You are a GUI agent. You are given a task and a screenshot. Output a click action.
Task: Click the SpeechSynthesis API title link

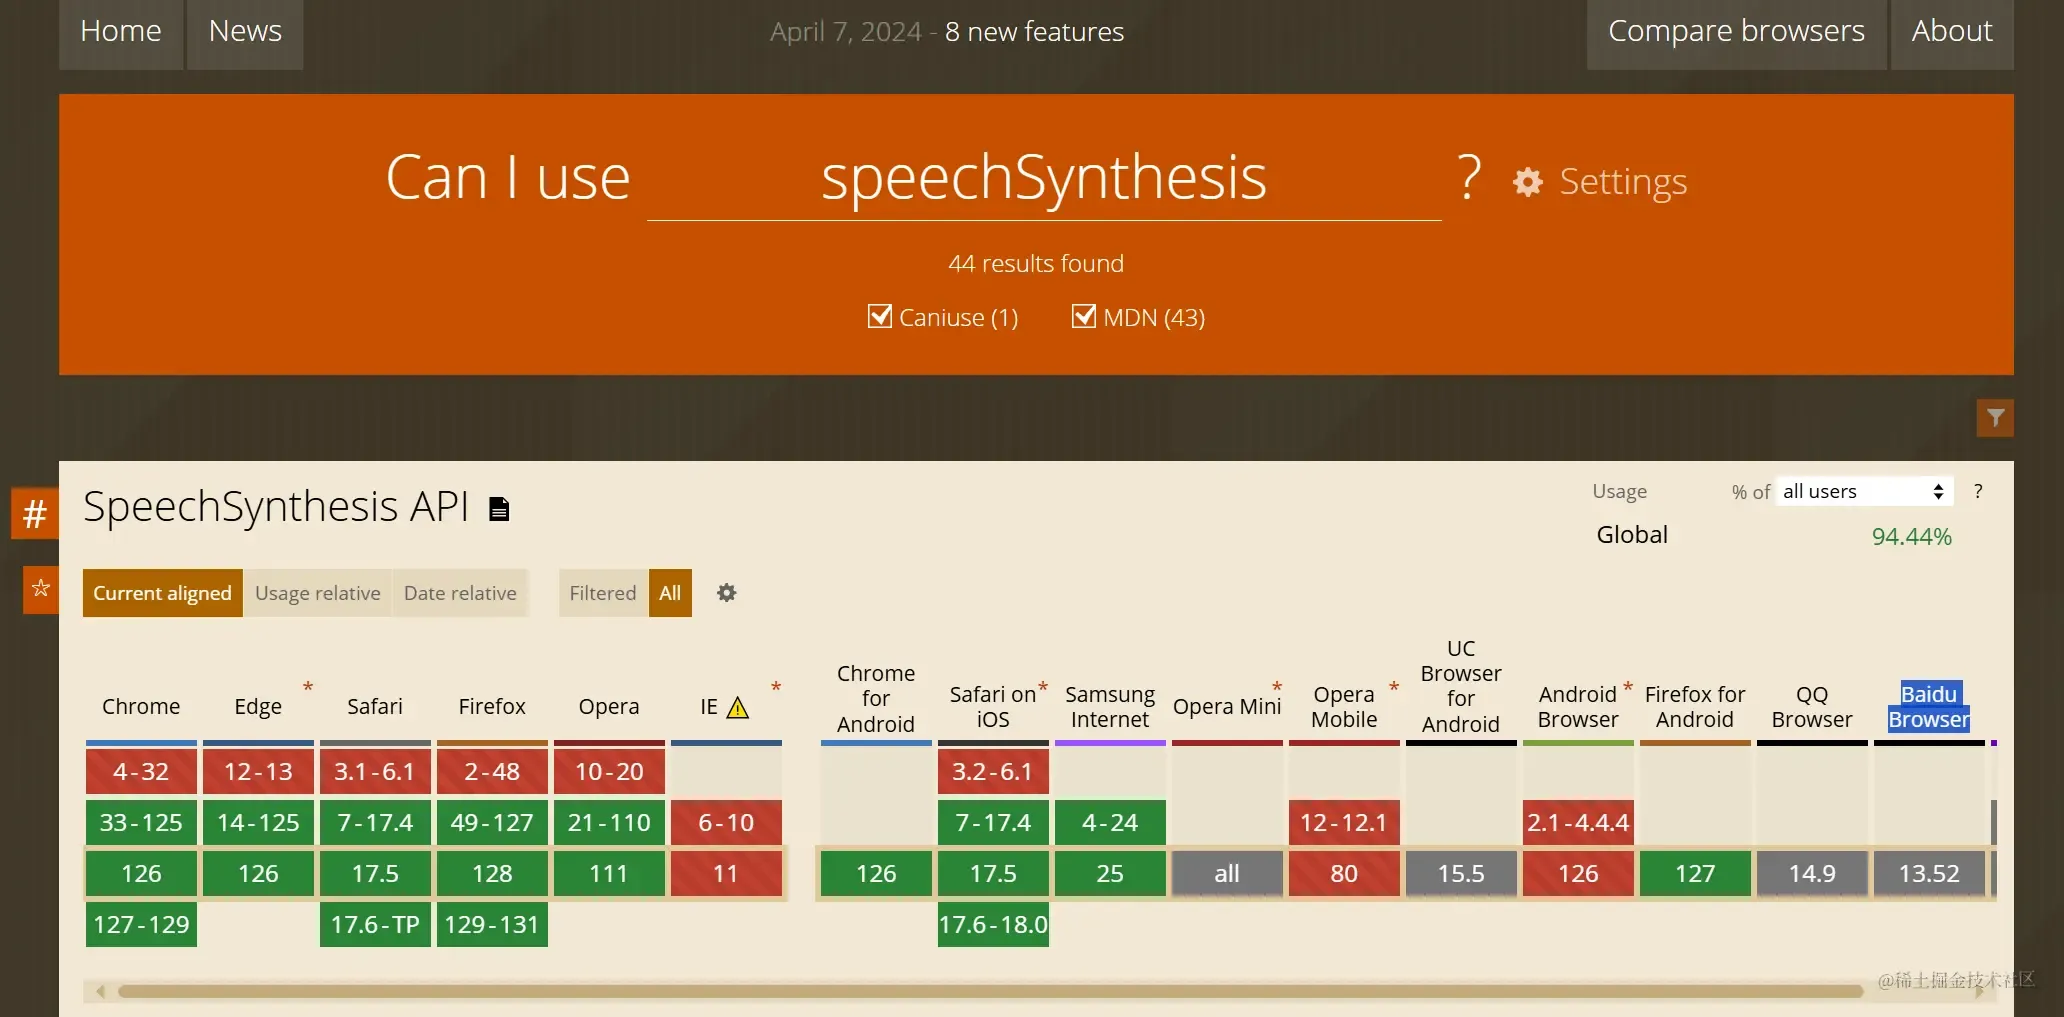pyautogui.click(x=276, y=506)
